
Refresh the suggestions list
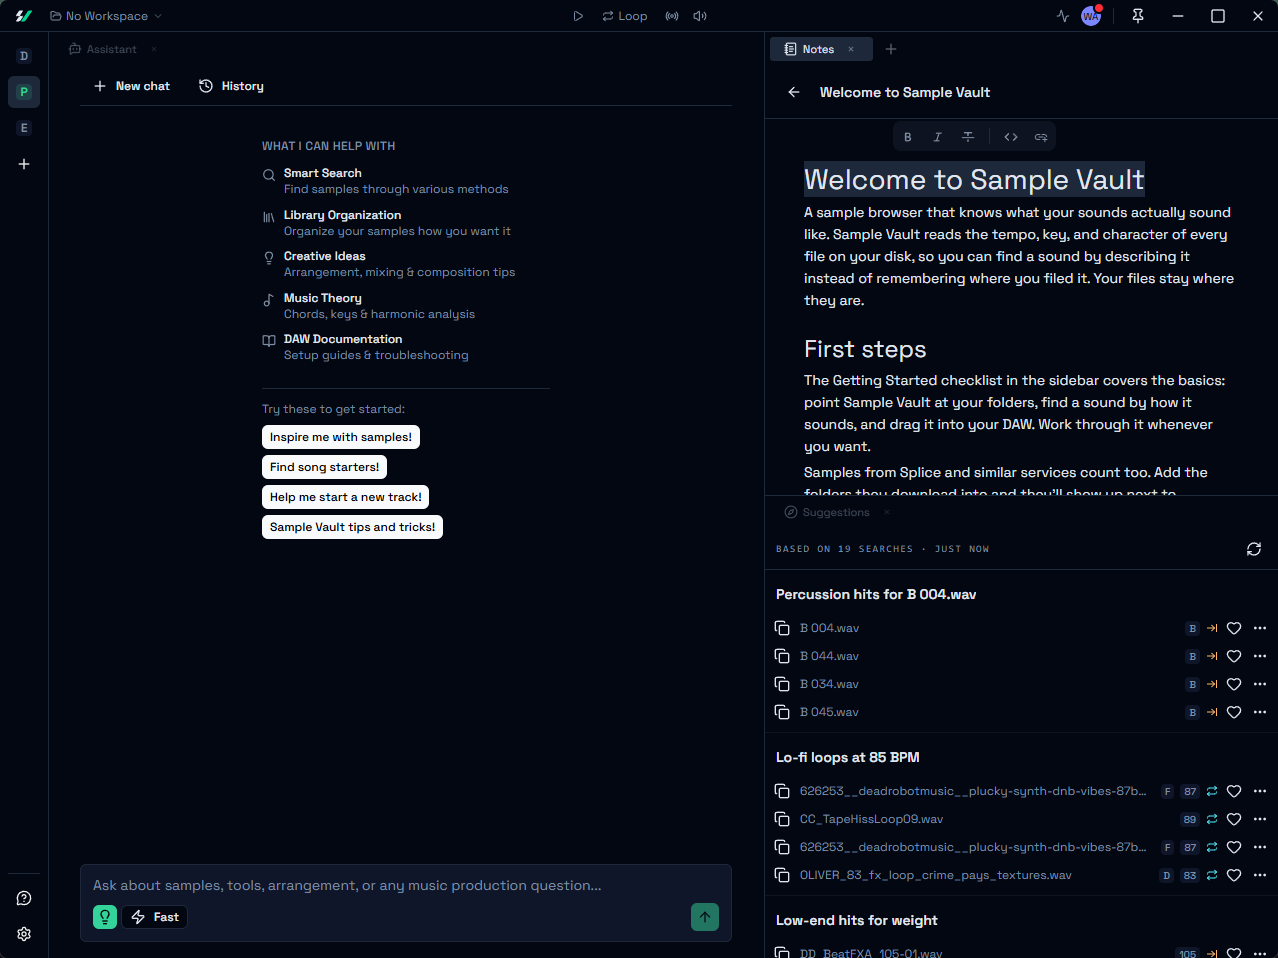[x=1254, y=549]
